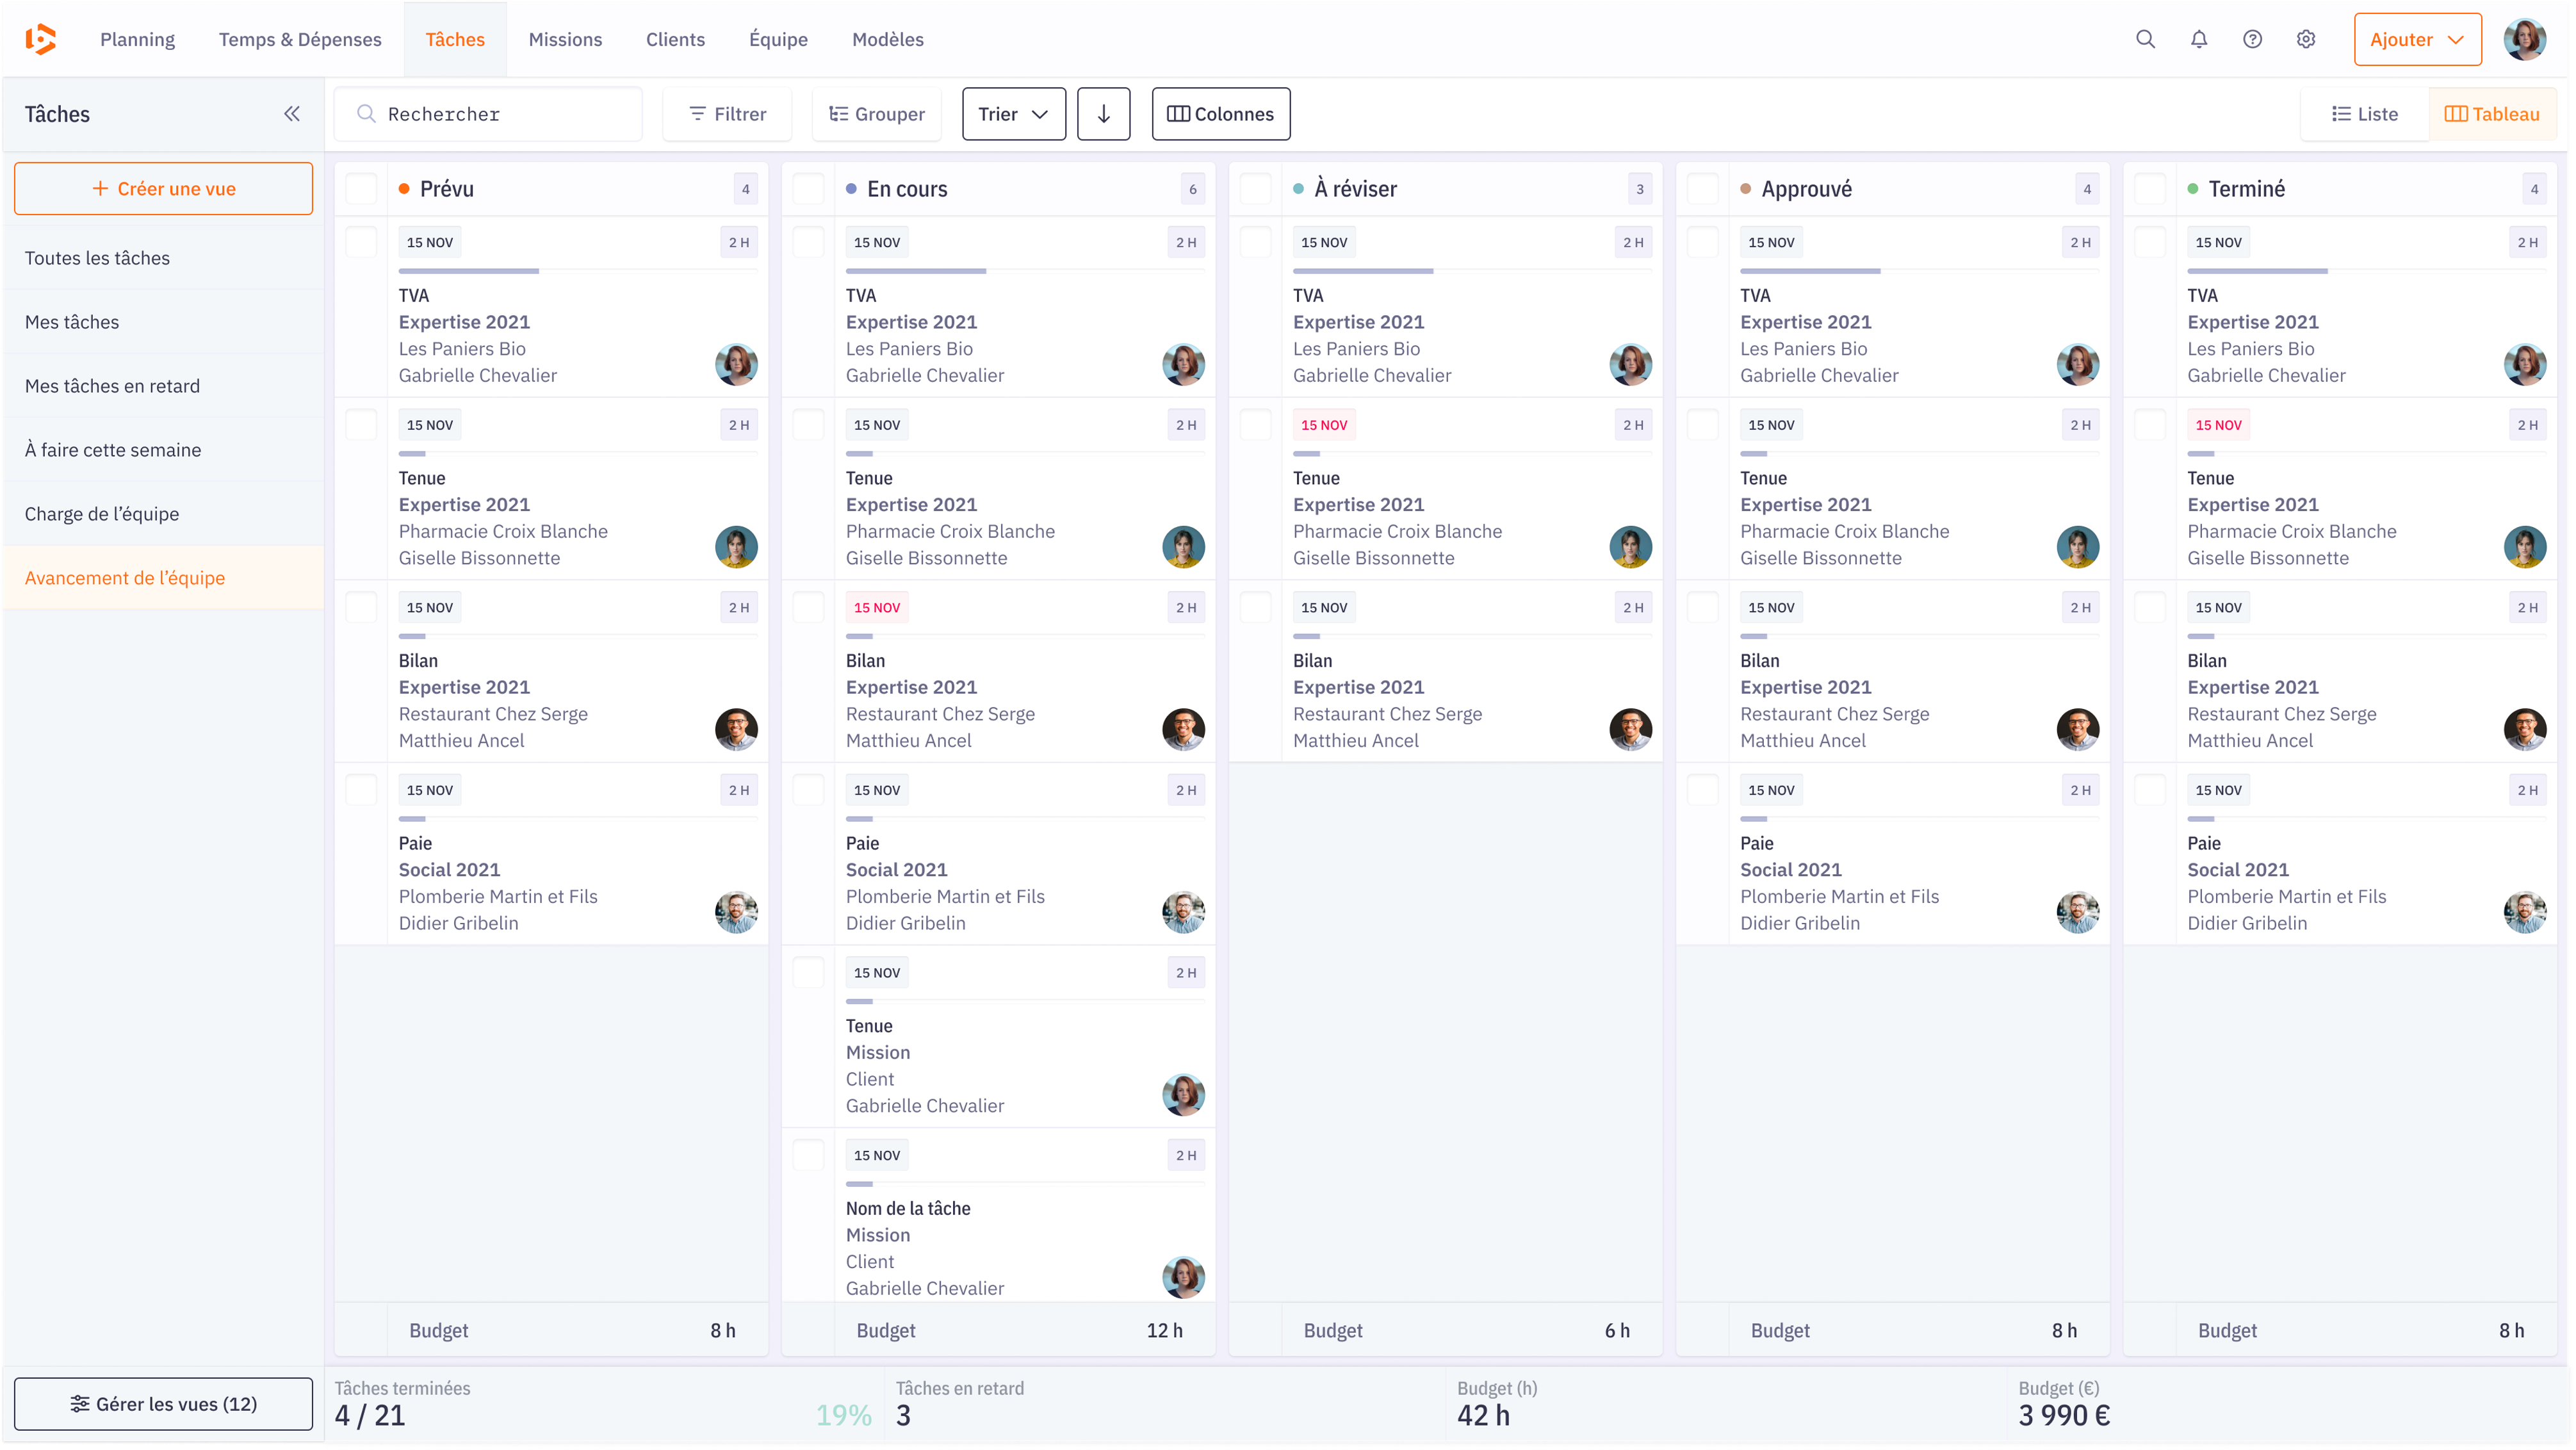Open Avancement de l'équipe view
Image resolution: width=2576 pixels, height=1450 pixels.
[163, 578]
